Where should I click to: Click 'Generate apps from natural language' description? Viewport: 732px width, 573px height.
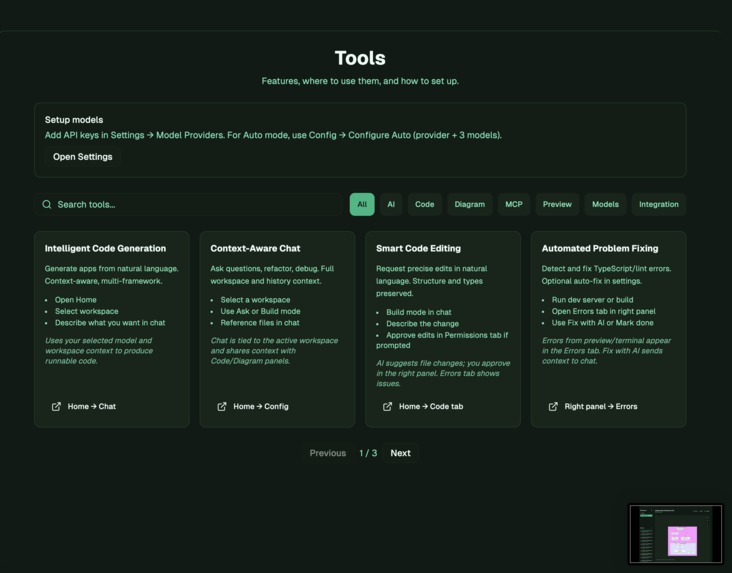click(112, 275)
